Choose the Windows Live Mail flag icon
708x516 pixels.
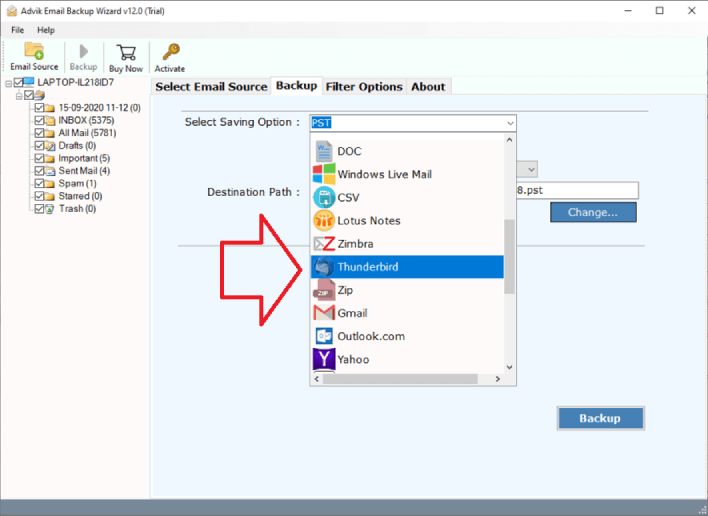pos(324,174)
